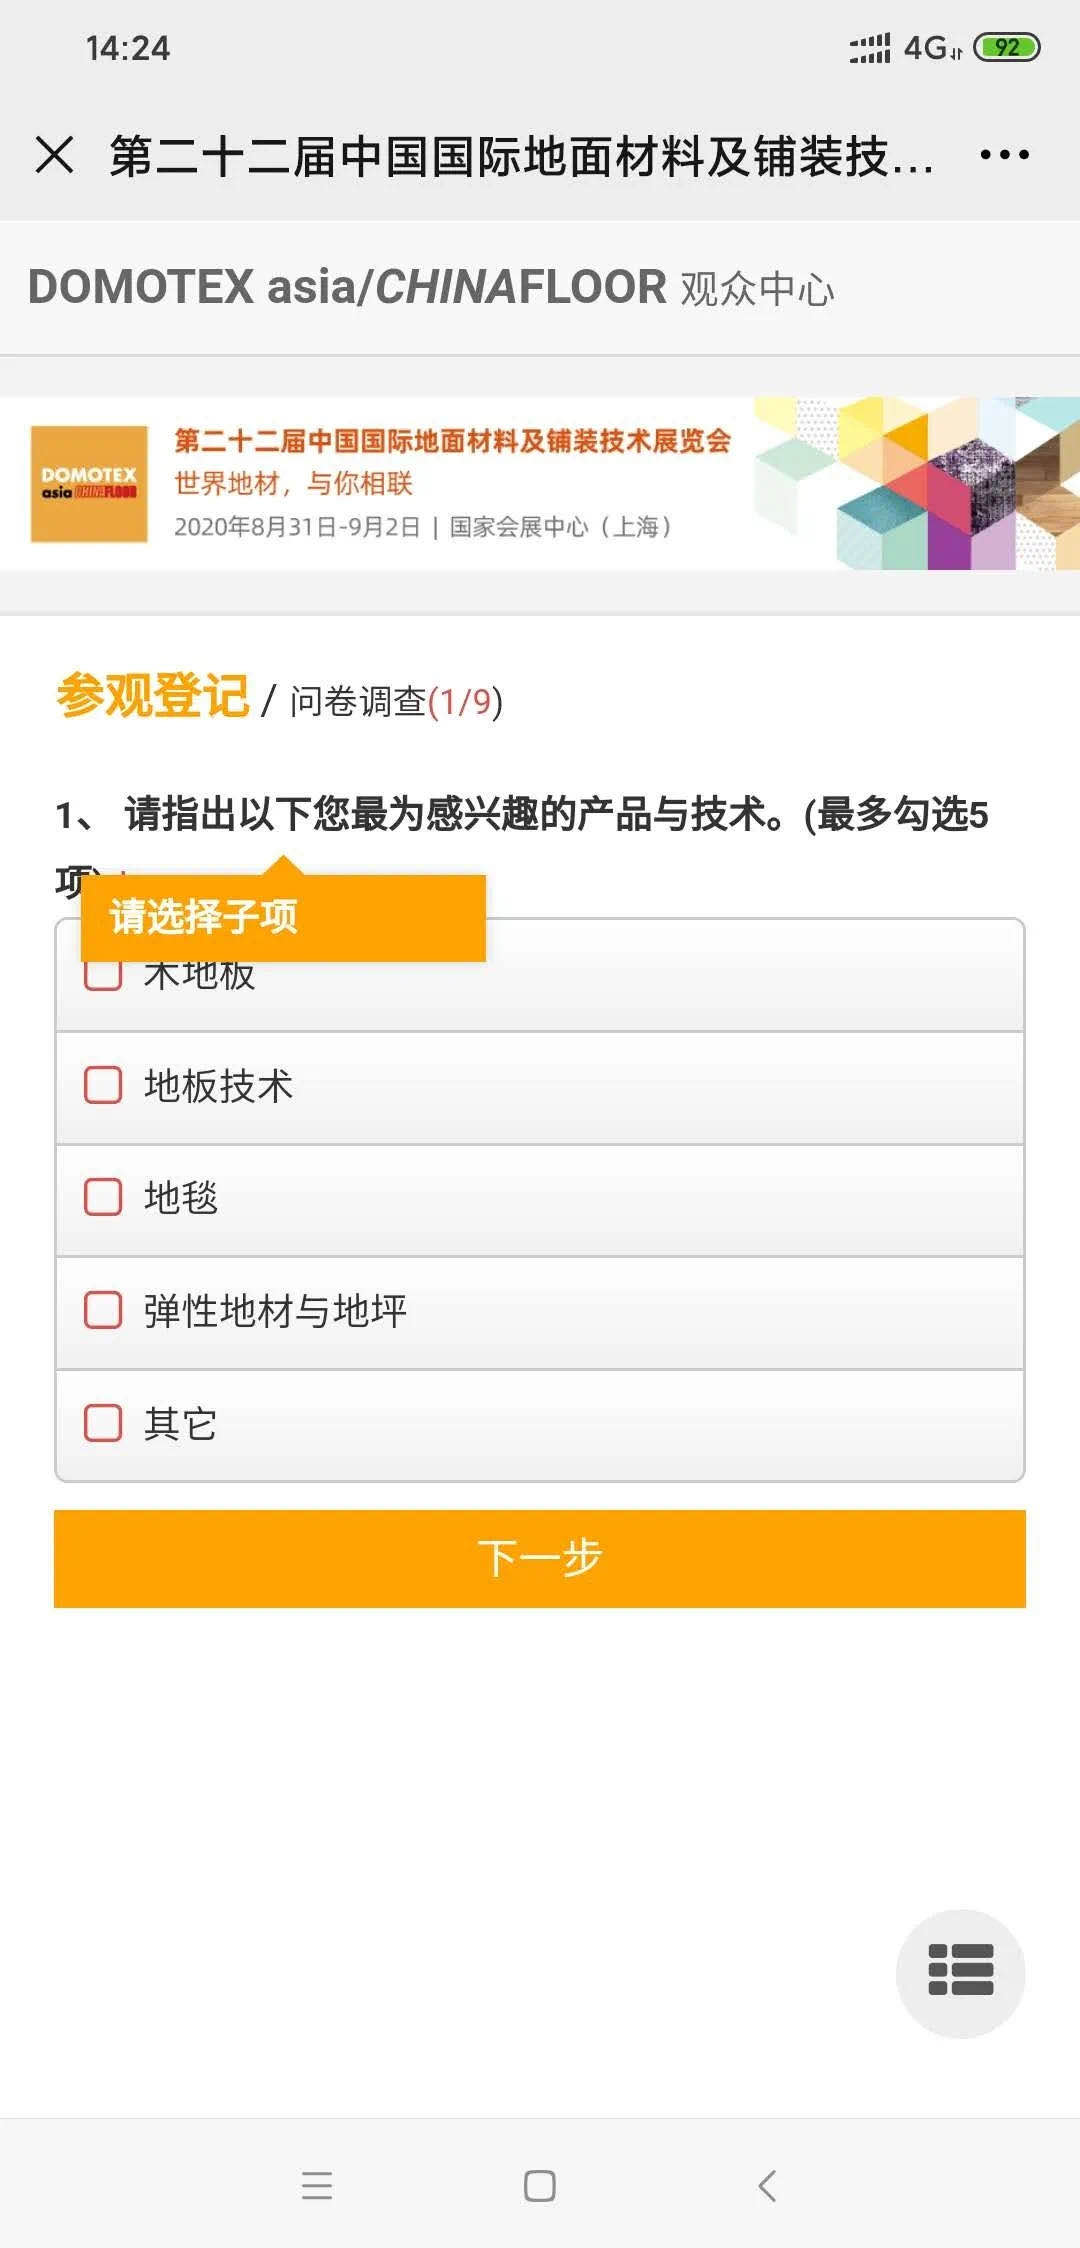Tap Android recent apps navigation icon
The height and width of the screenshot is (2248, 1080).
pyautogui.click(x=317, y=2185)
